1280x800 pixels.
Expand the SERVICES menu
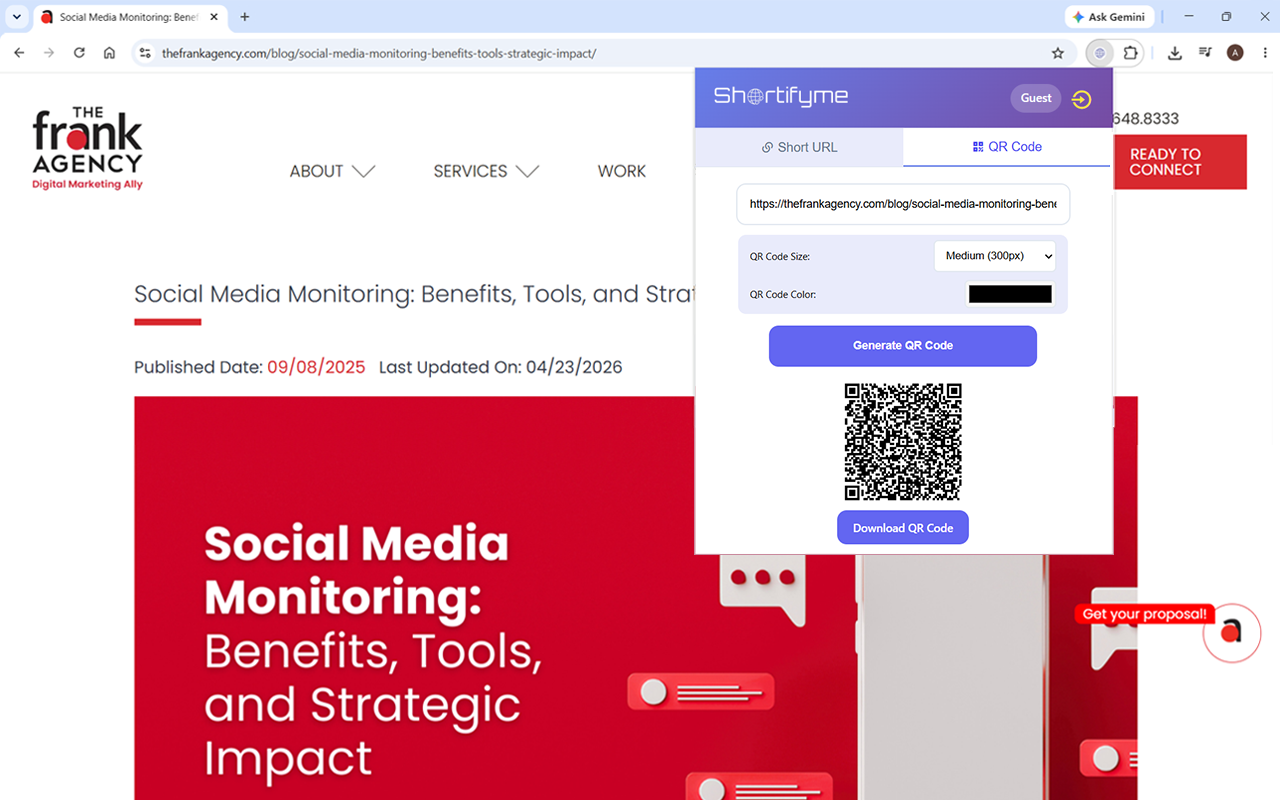(x=486, y=171)
